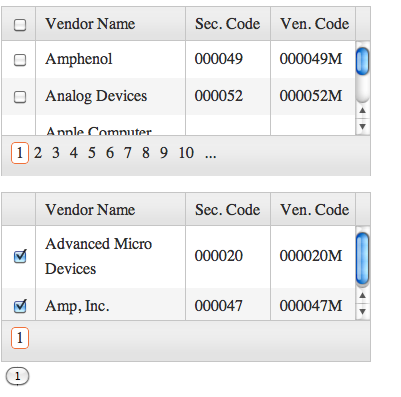The height and width of the screenshot is (397, 401).
Task: Check the Amphenol row checkbox
Action: [x=20, y=60]
